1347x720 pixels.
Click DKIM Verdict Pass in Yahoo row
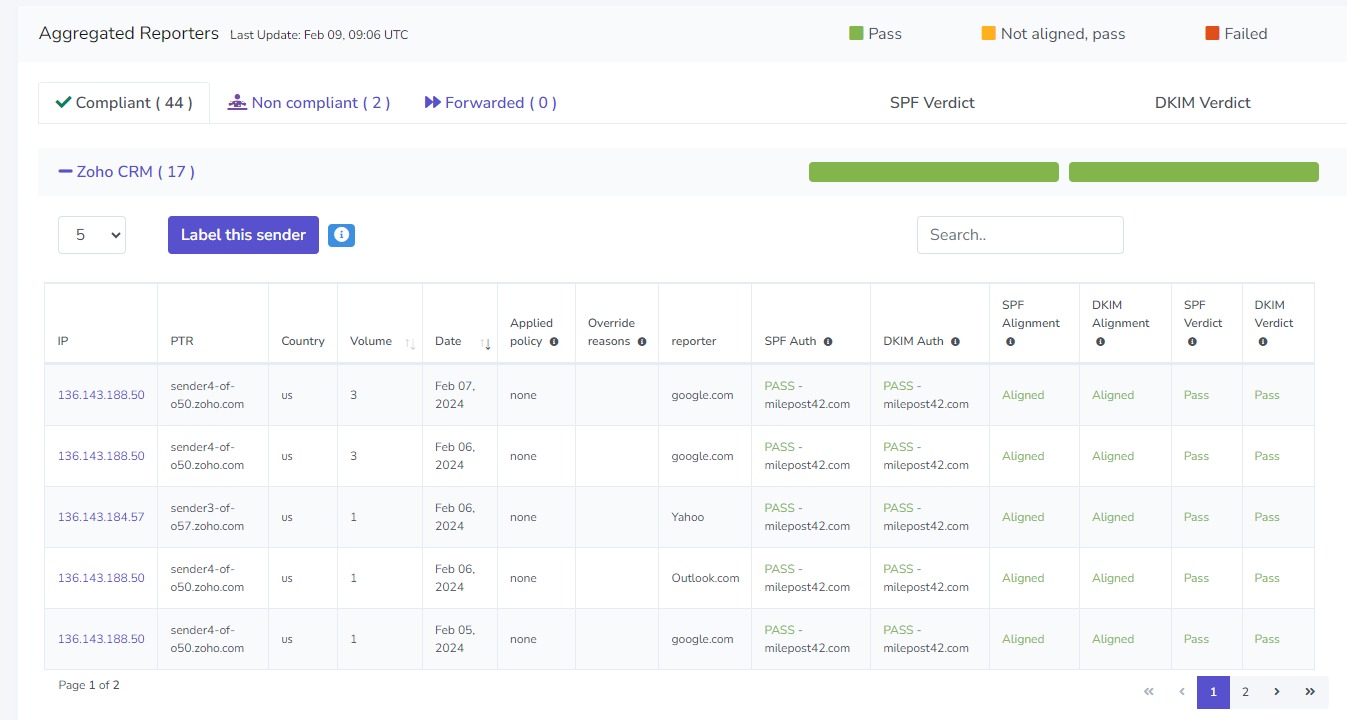pyautogui.click(x=1267, y=517)
